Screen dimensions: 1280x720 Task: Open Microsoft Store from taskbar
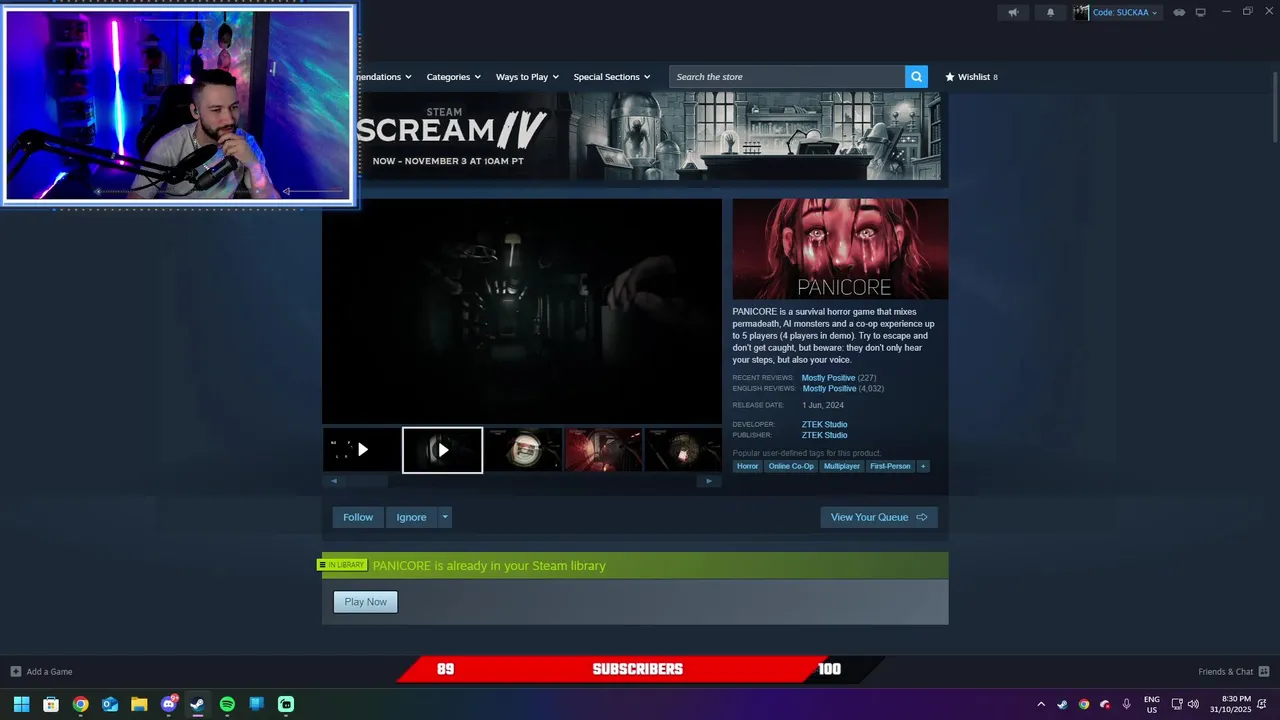pyautogui.click(x=51, y=704)
